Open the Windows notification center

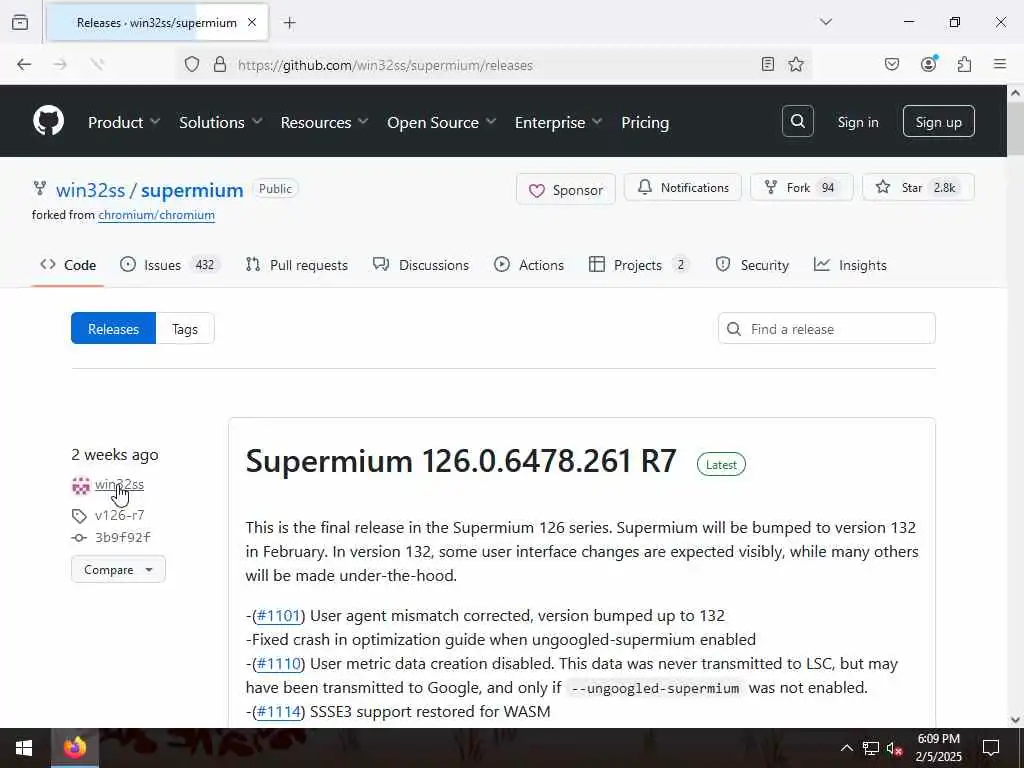click(991, 748)
